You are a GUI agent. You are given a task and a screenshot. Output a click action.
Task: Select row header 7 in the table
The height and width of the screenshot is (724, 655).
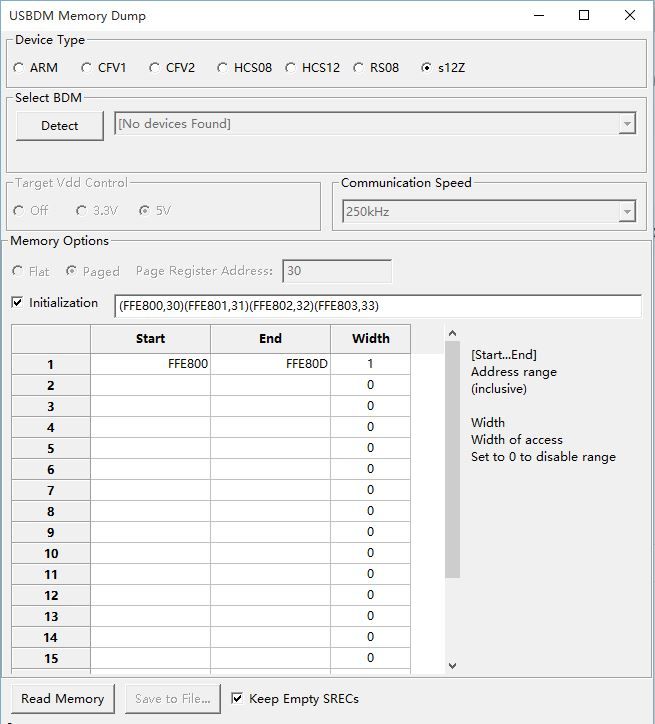[51, 490]
